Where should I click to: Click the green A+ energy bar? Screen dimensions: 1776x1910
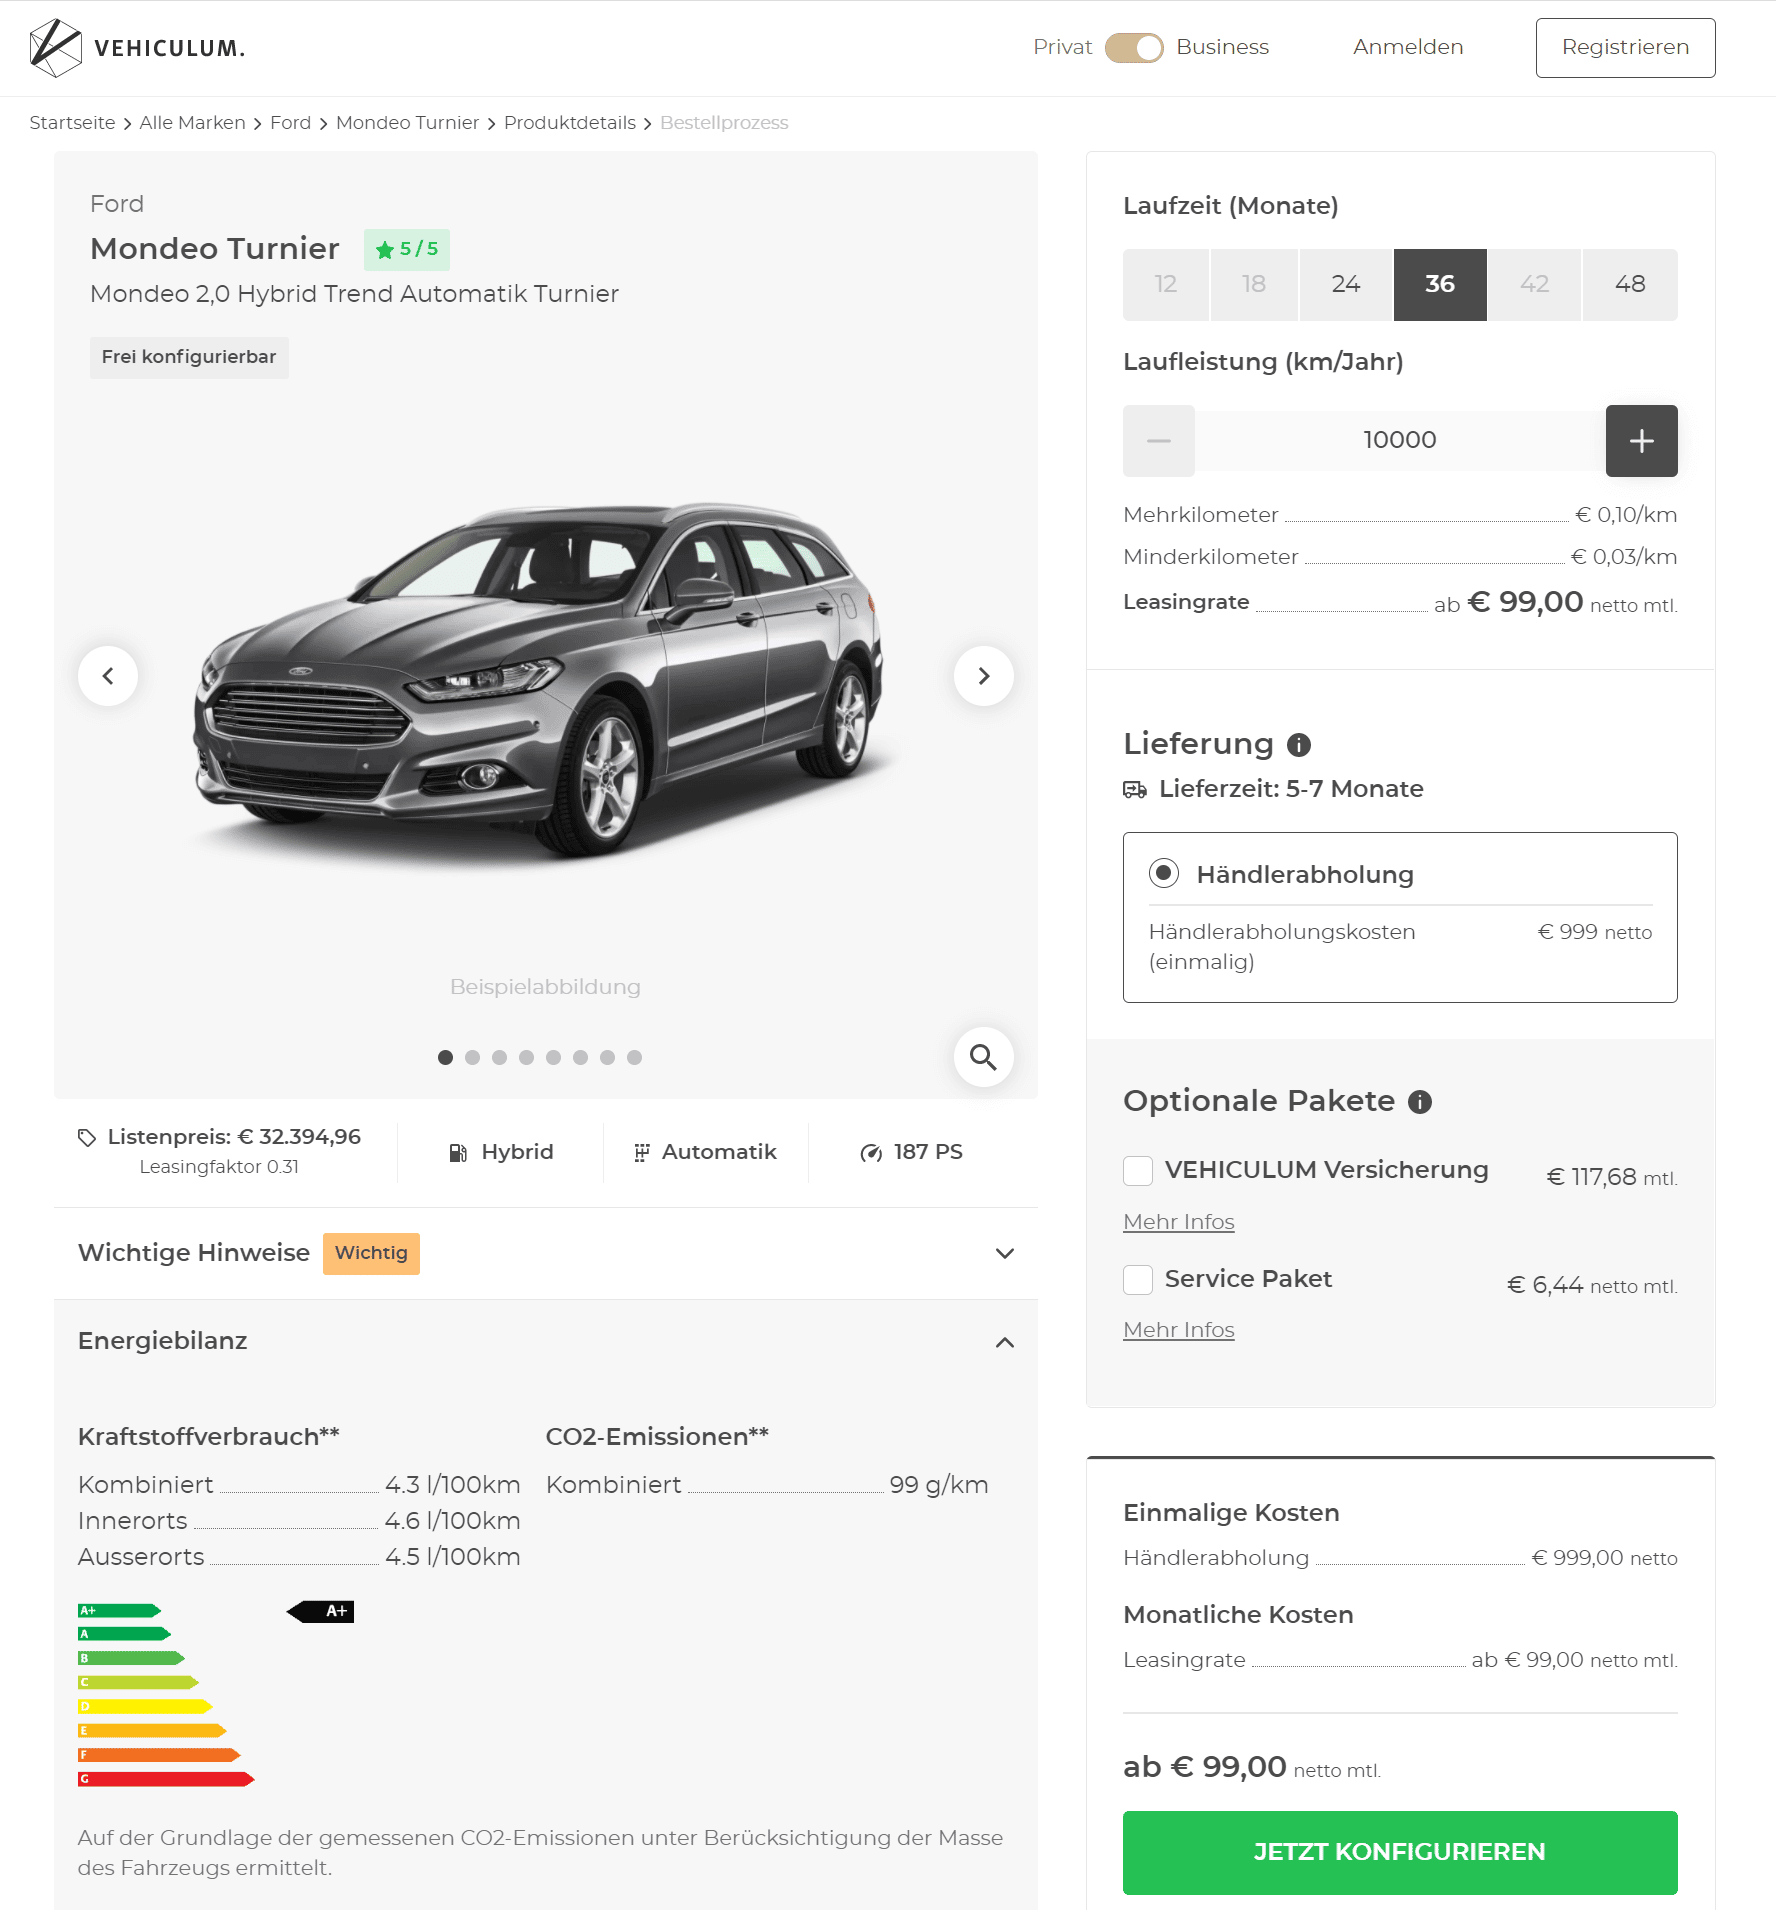120,1611
